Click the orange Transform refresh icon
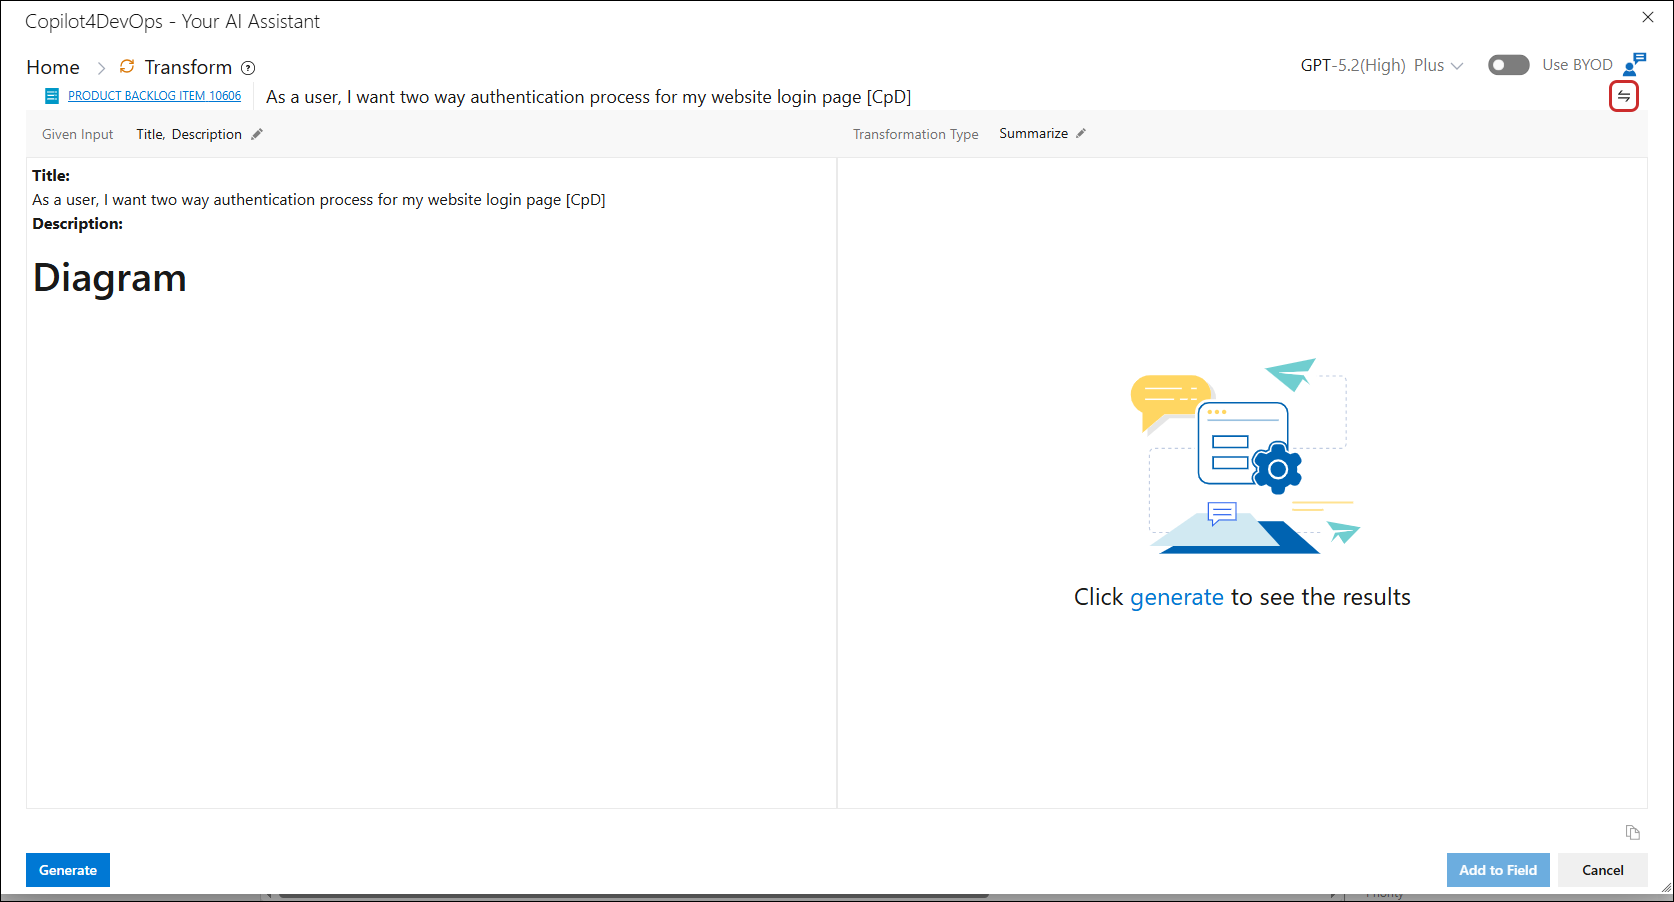The image size is (1674, 902). [127, 67]
